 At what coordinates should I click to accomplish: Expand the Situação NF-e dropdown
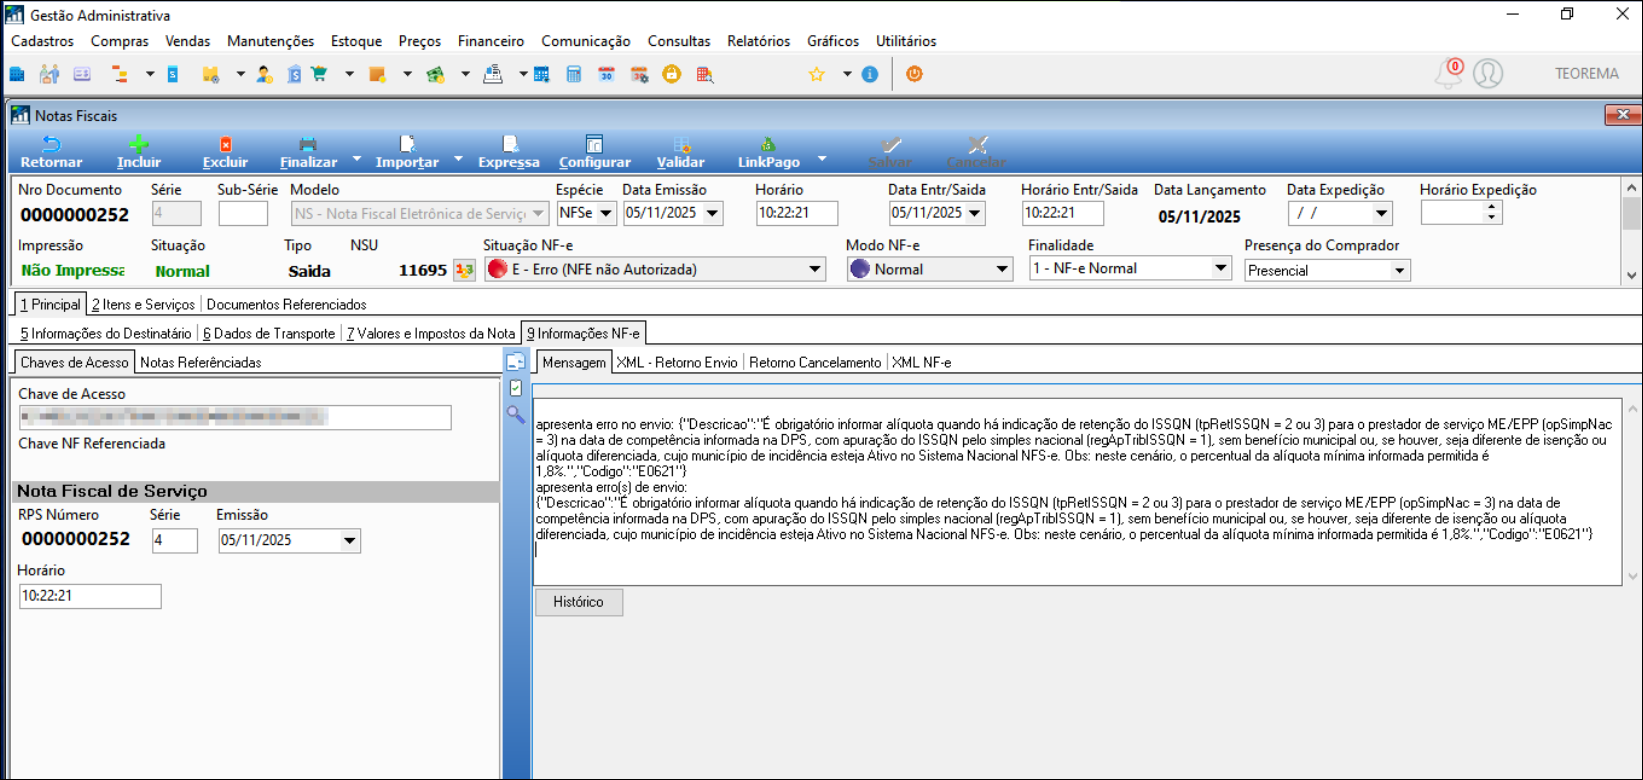click(x=815, y=269)
